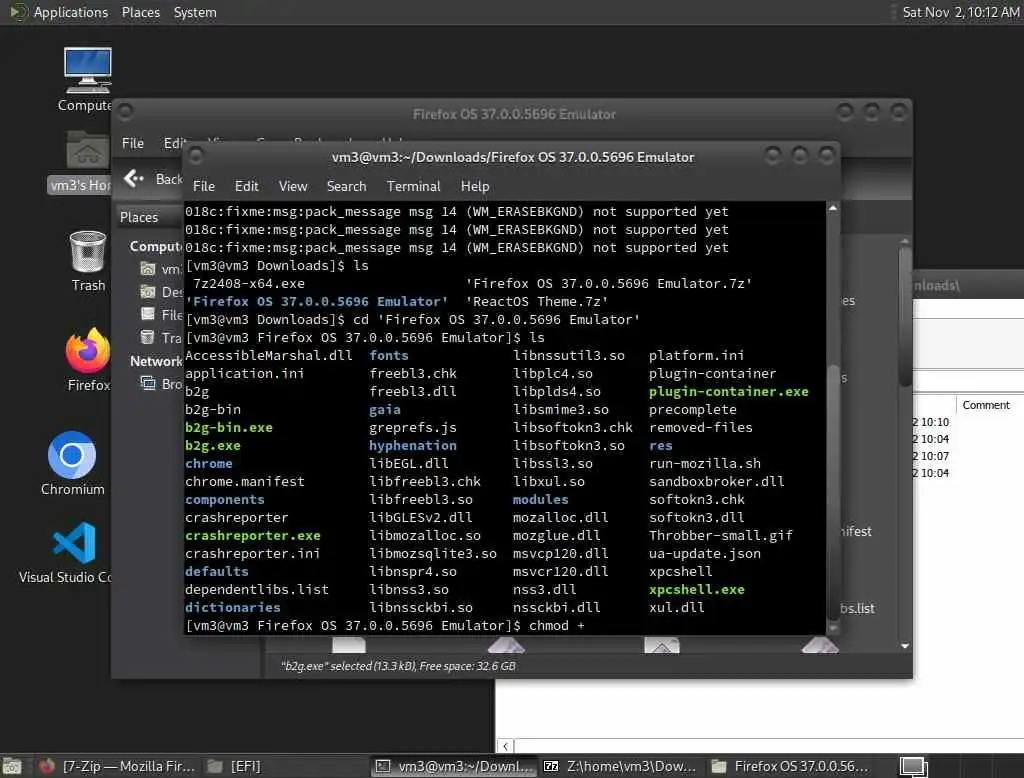Click the workspace switcher icon in bottom panel

[913, 766]
